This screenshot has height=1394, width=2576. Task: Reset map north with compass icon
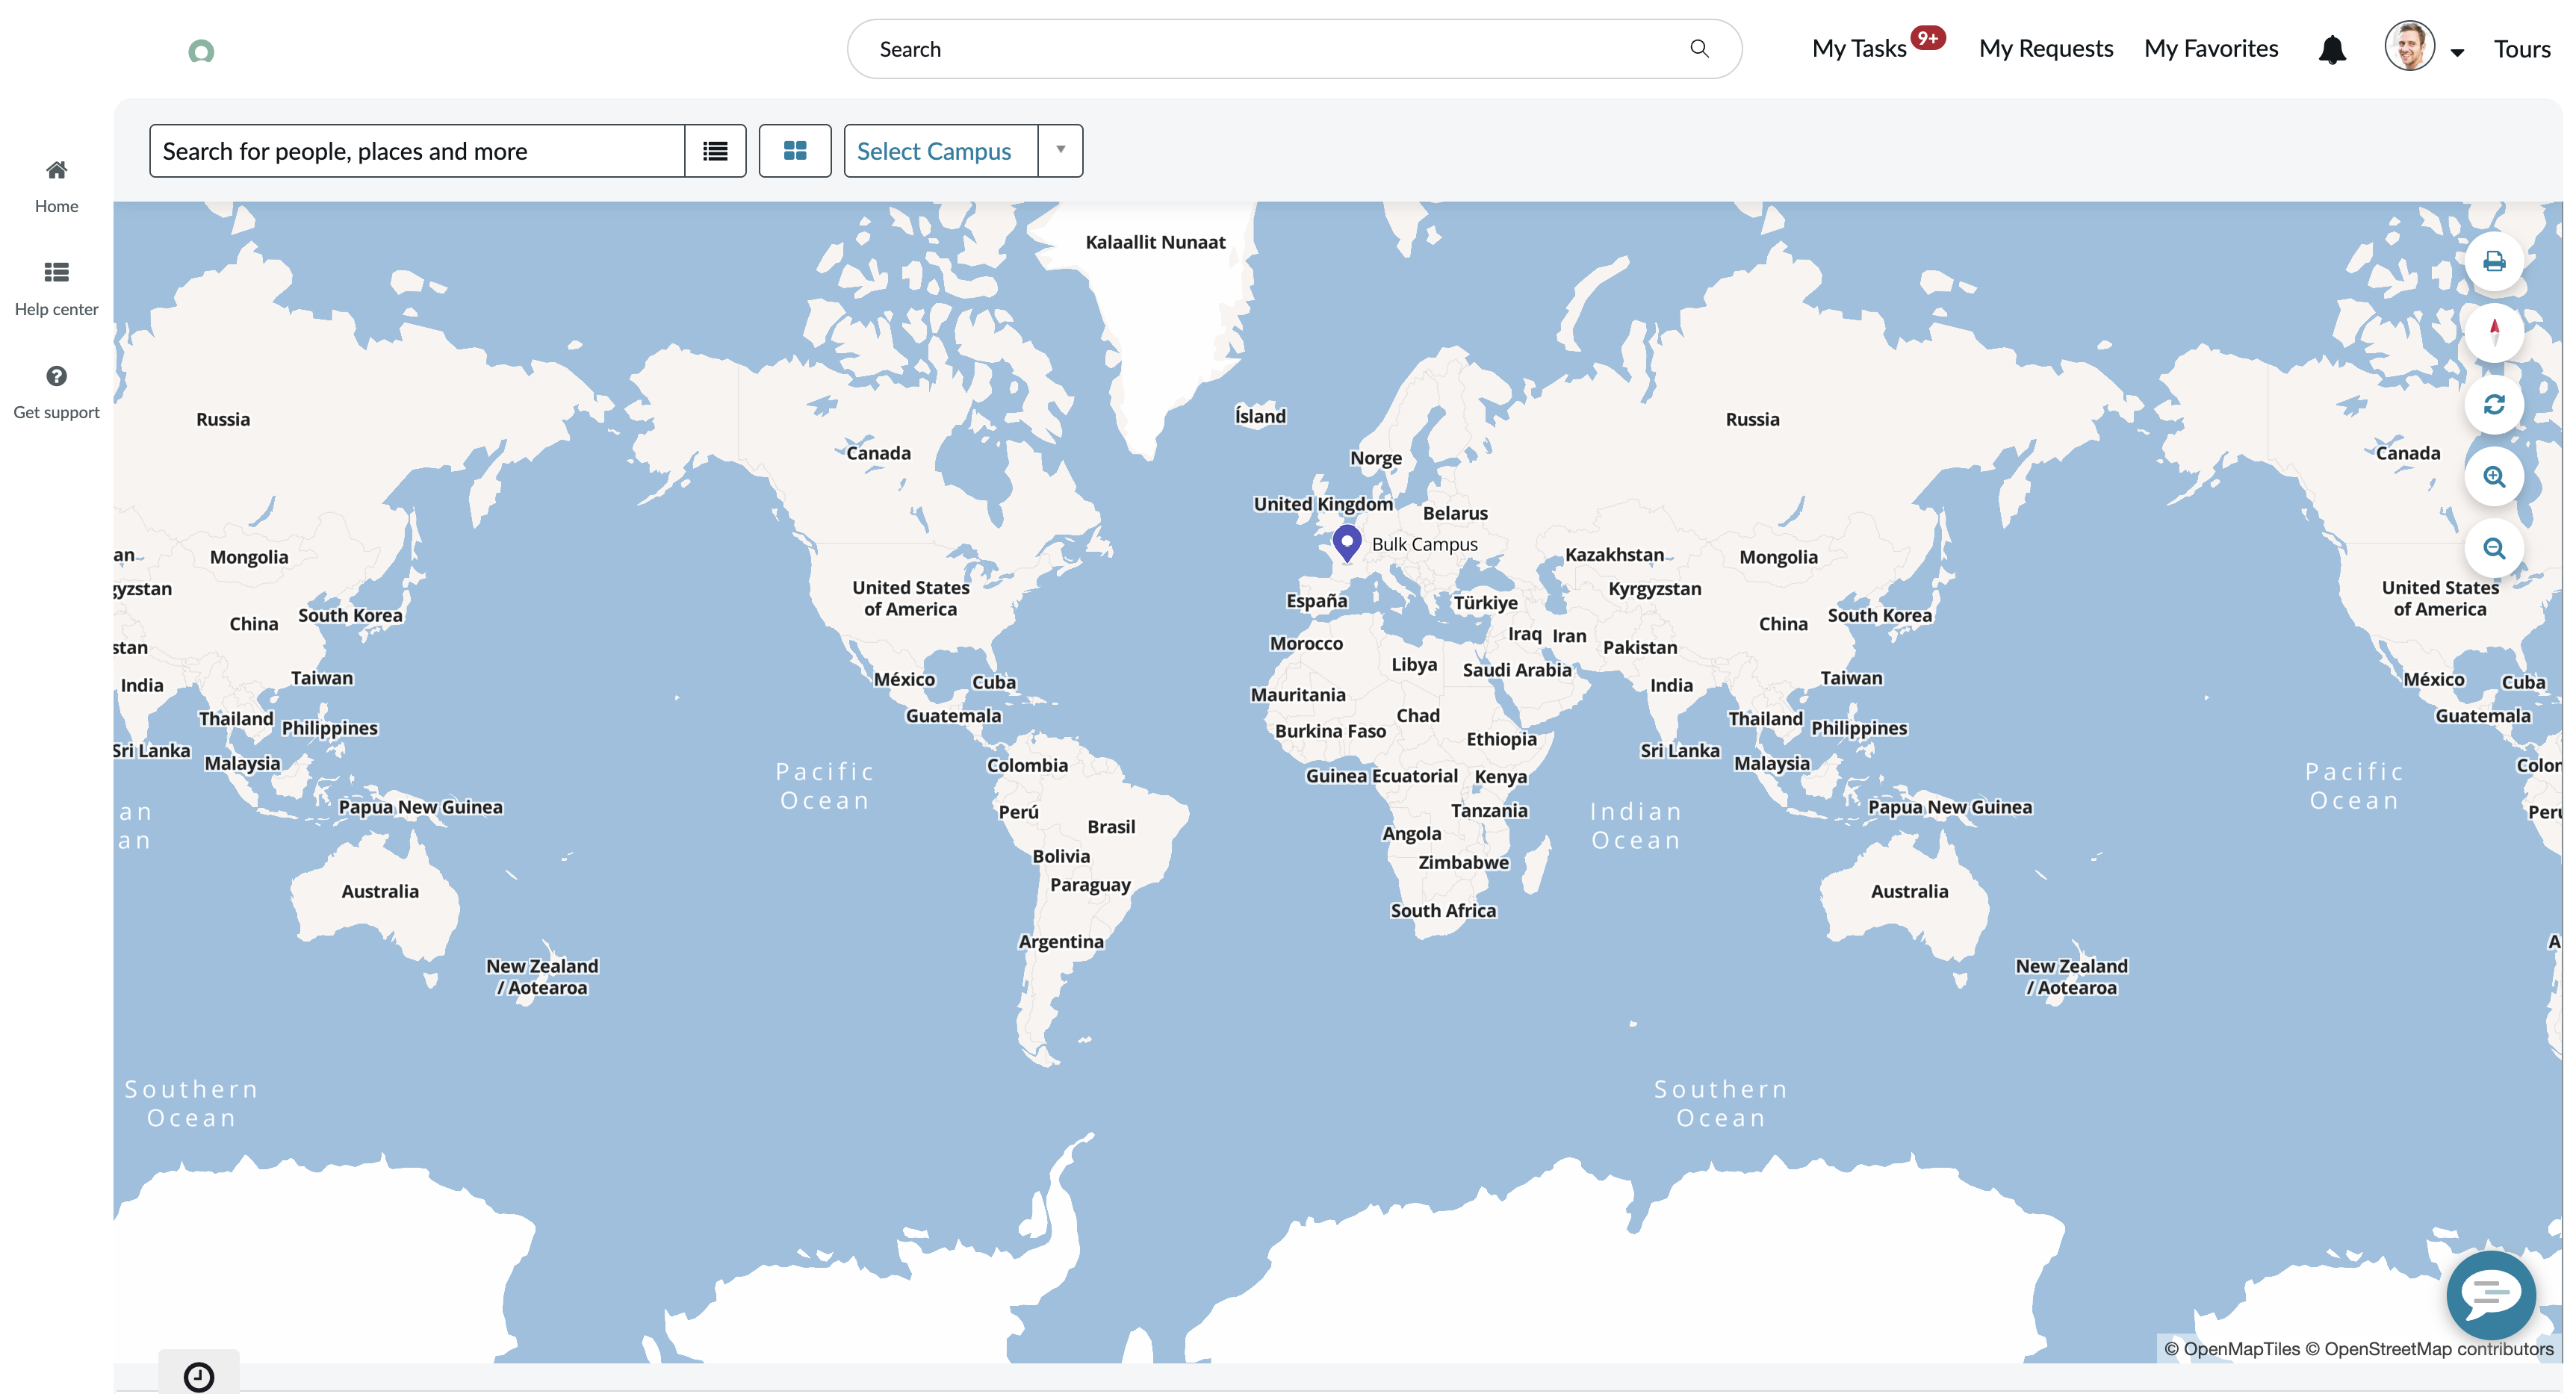(x=2494, y=333)
